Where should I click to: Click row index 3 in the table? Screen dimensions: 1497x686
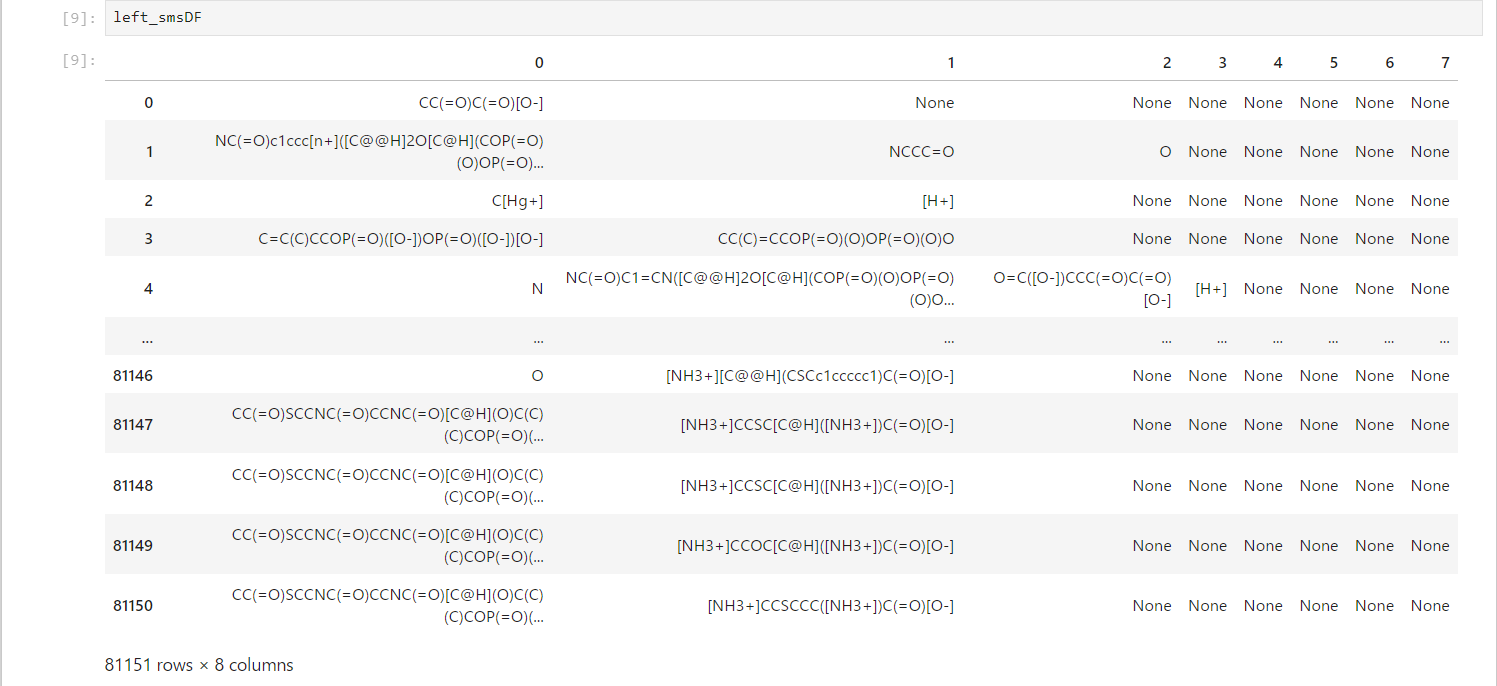(149, 239)
